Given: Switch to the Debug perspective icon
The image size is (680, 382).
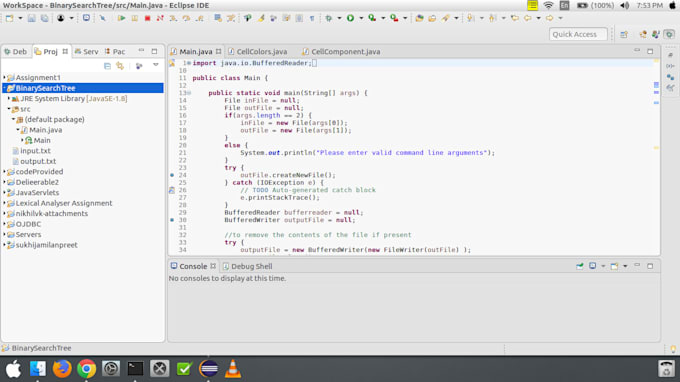Looking at the screenshot, I should 669,34.
